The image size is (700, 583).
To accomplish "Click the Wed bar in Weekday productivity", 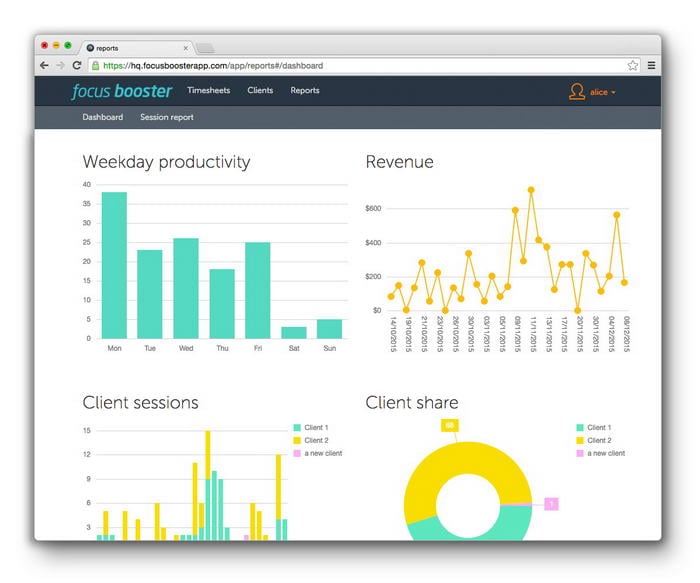I will 186,288.
